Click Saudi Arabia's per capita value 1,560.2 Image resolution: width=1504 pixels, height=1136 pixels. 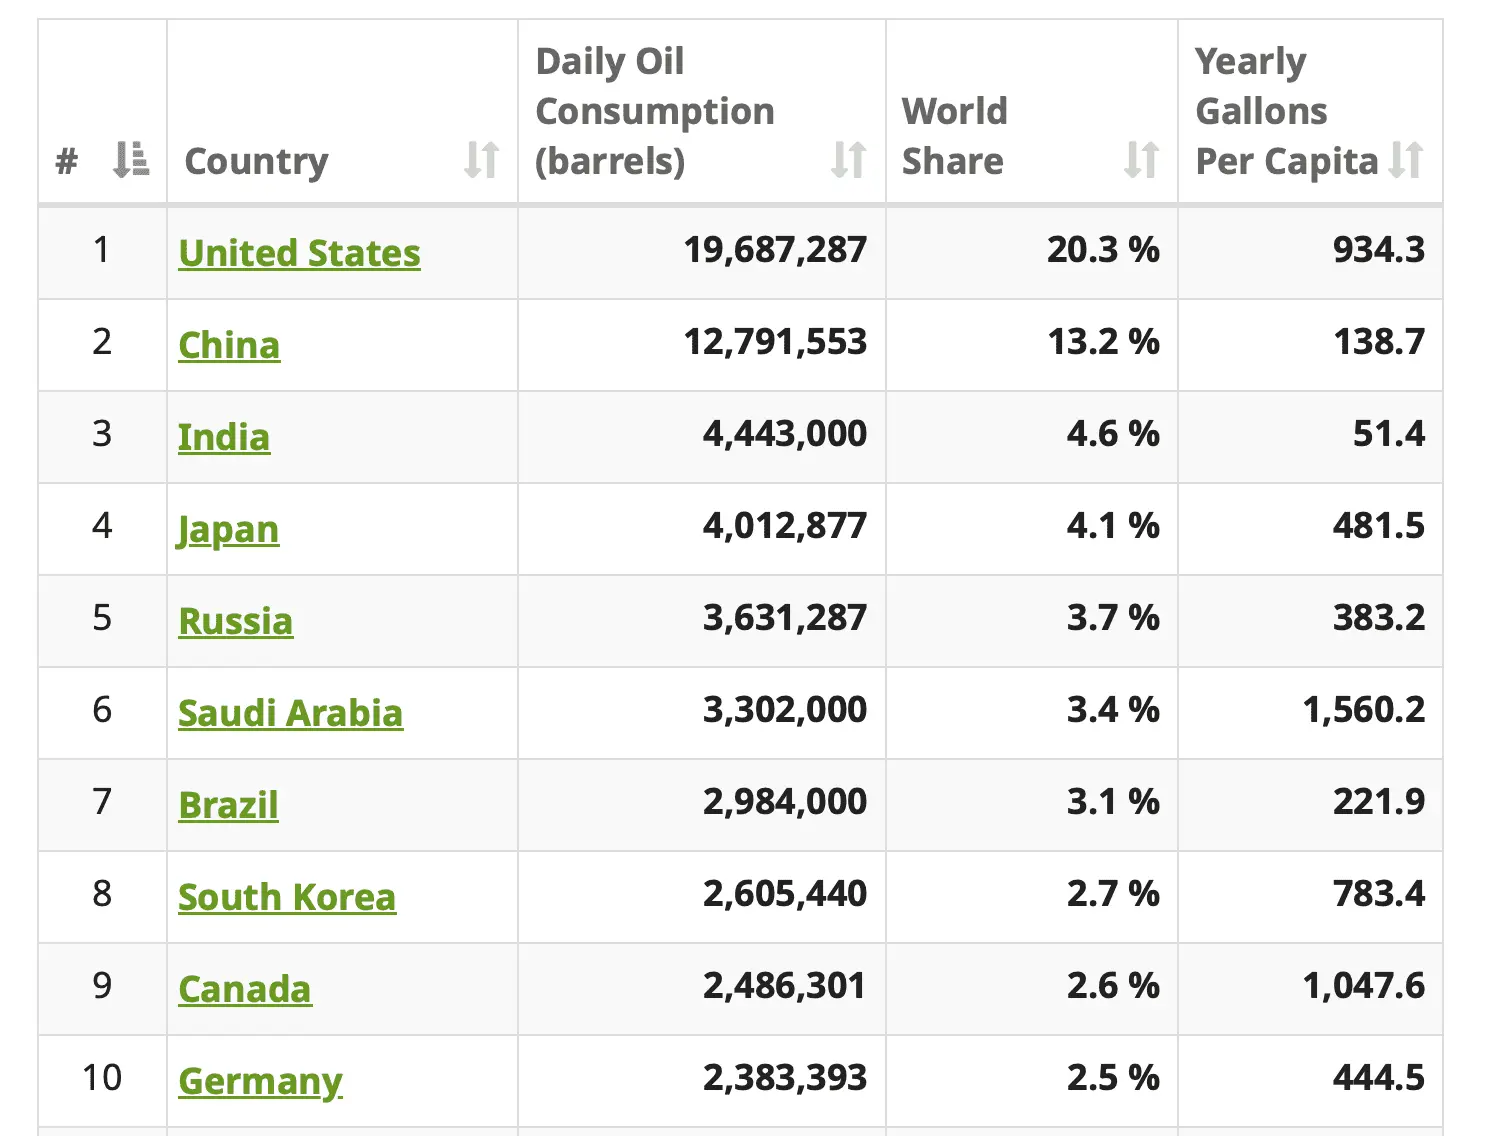(x=1364, y=710)
